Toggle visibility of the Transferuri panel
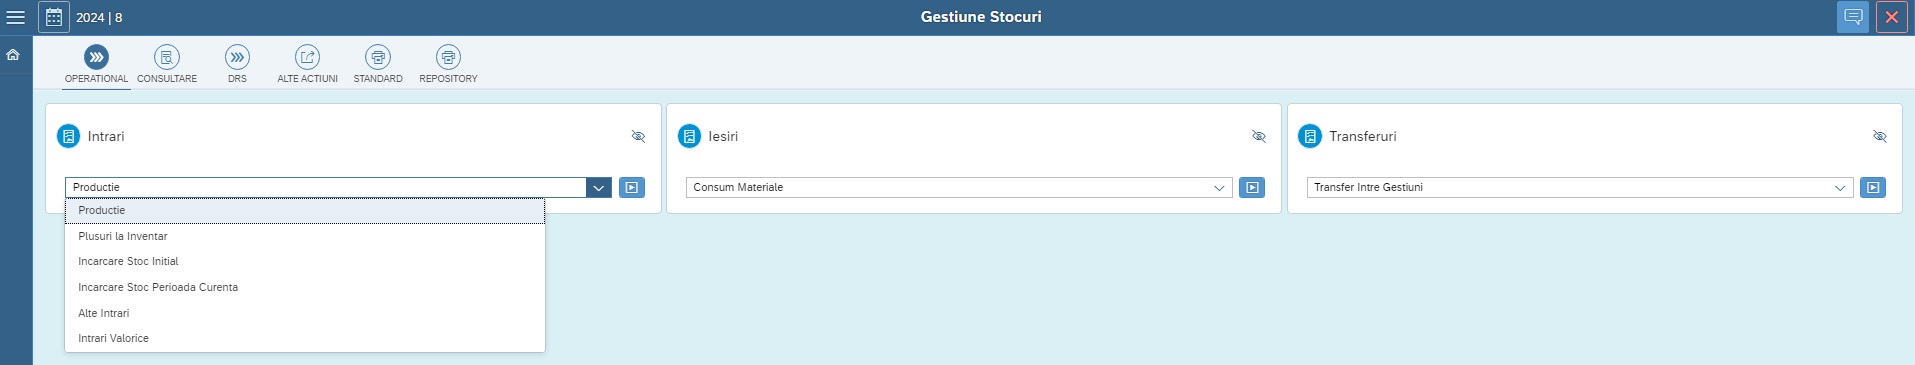Viewport: 1915px width, 365px height. 1880,136
